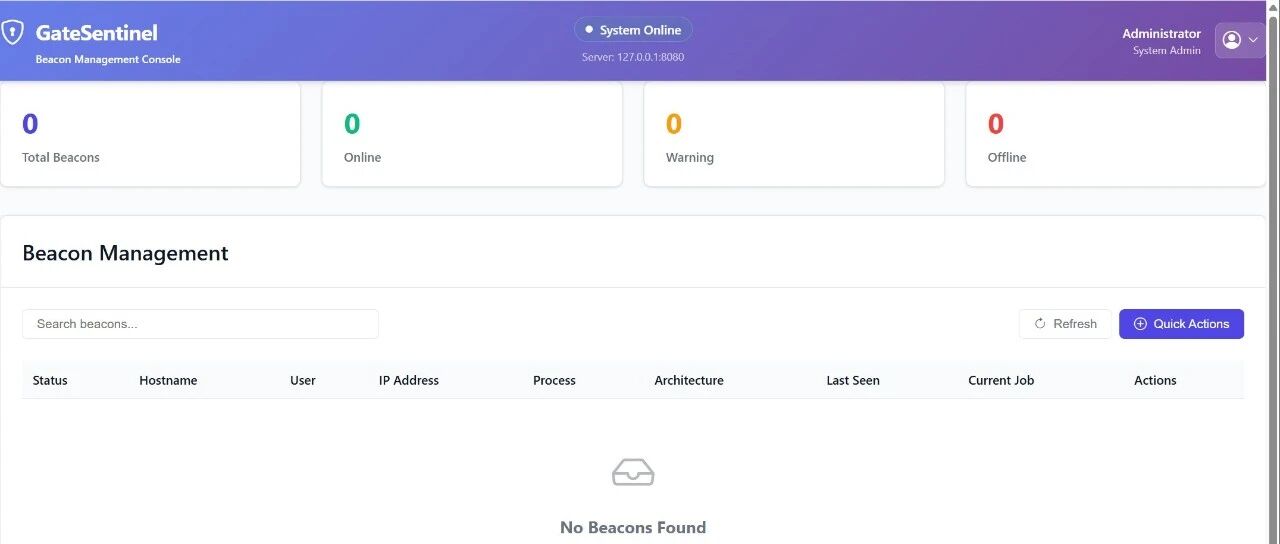Click the Beacon Management Console subtitle

(x=108, y=59)
